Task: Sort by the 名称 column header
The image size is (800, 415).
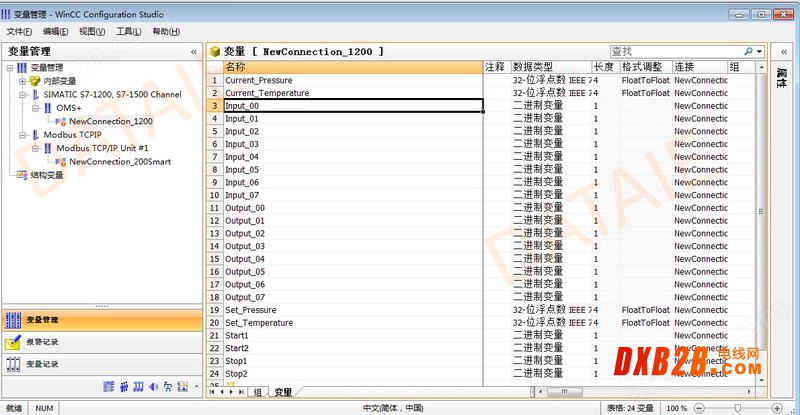Action: click(353, 67)
